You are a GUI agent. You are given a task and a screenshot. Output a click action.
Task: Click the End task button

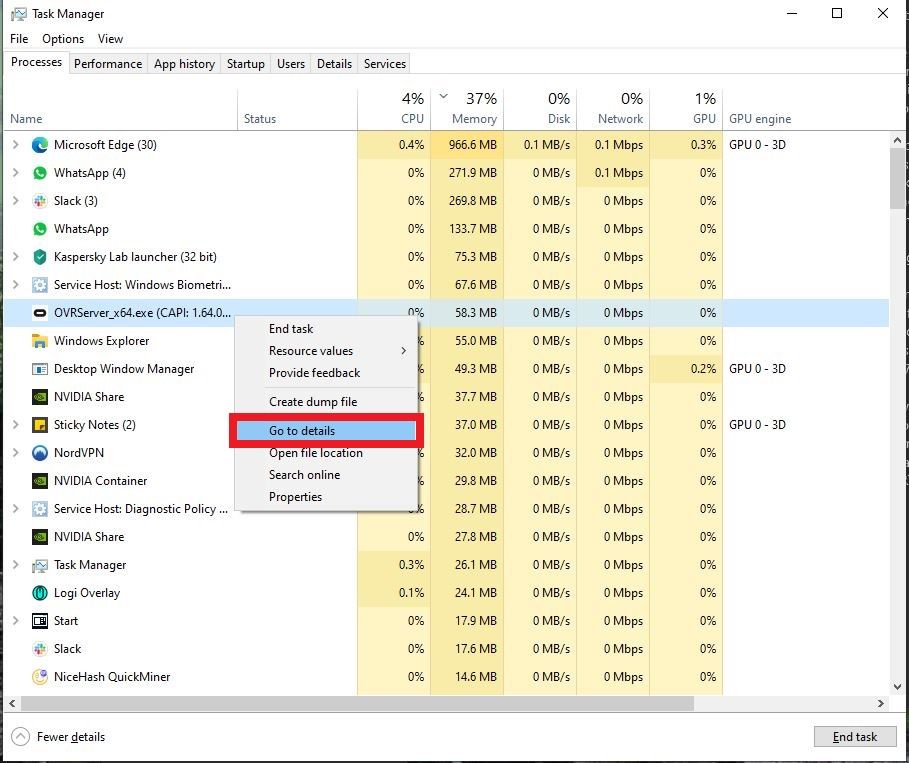pyautogui.click(x=854, y=737)
